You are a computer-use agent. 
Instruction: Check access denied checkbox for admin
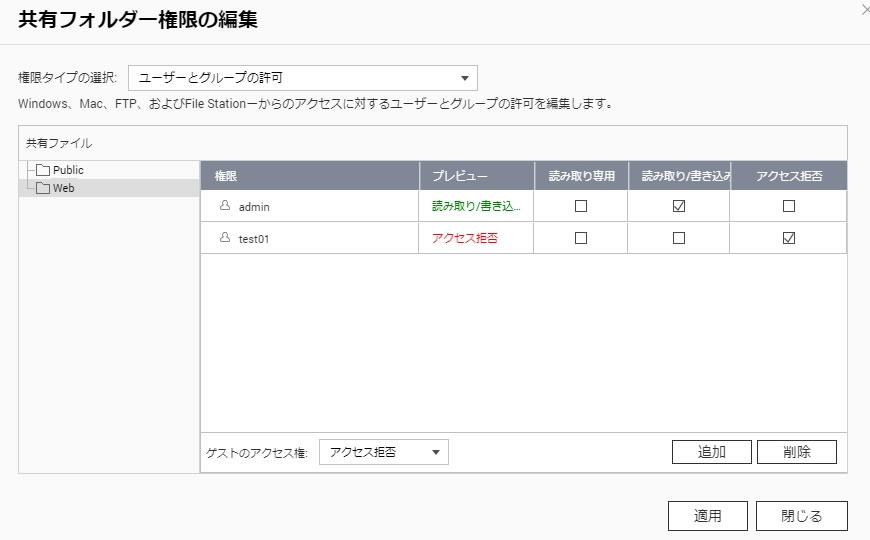click(x=789, y=206)
